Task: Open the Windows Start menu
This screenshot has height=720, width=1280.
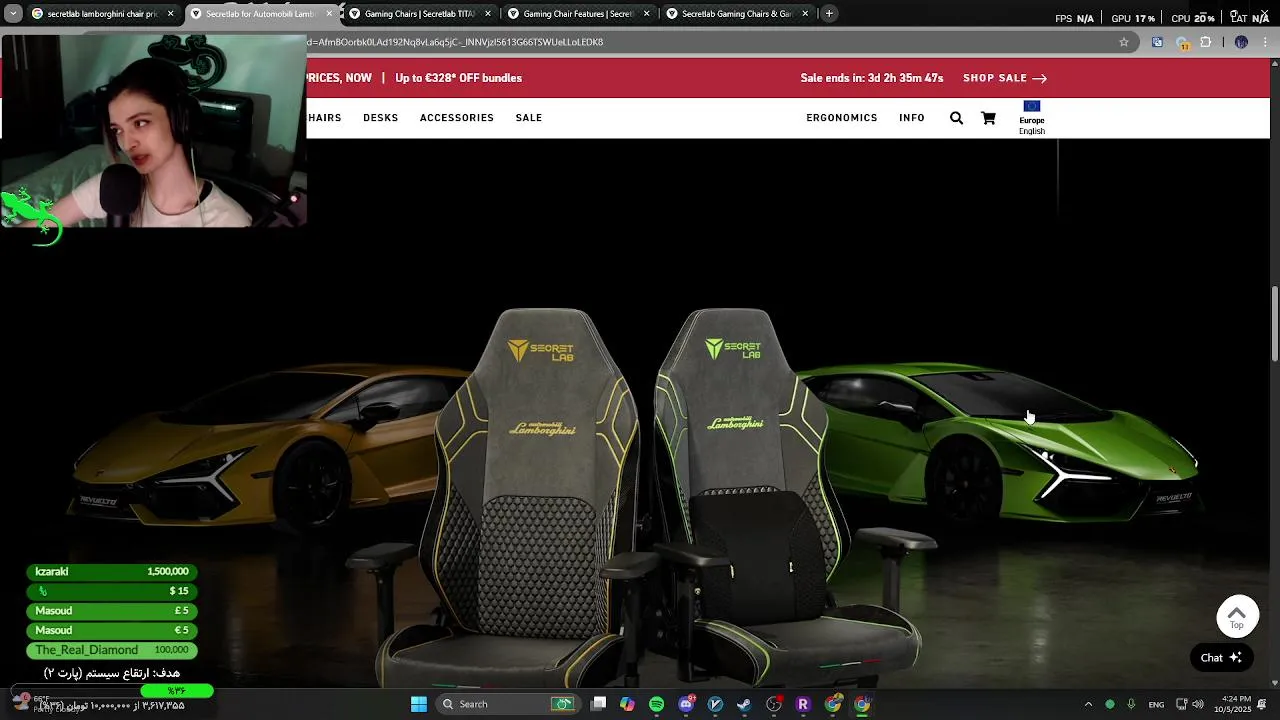Action: (x=419, y=704)
